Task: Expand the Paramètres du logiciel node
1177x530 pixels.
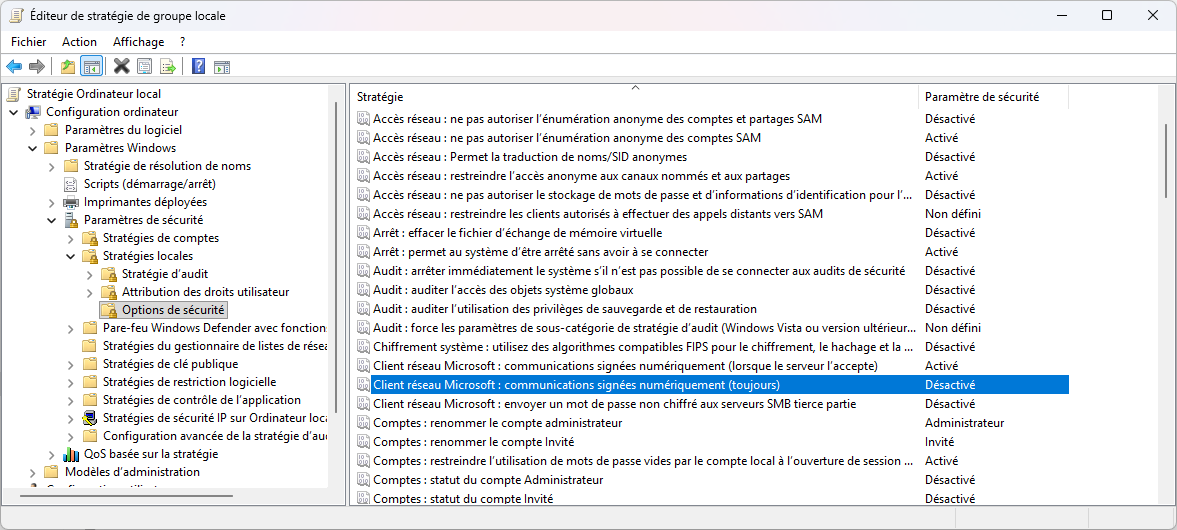Action: tap(33, 130)
